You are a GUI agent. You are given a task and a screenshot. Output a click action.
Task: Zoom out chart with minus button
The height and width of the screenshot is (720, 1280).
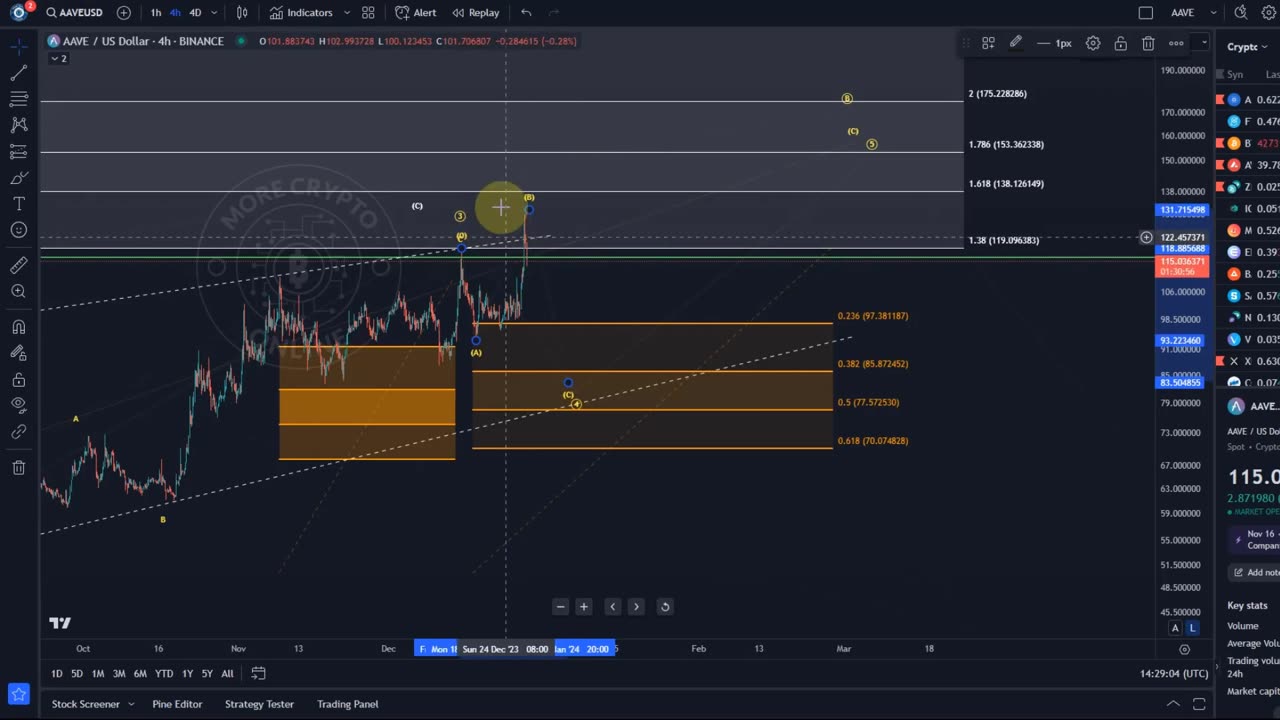[x=560, y=606]
